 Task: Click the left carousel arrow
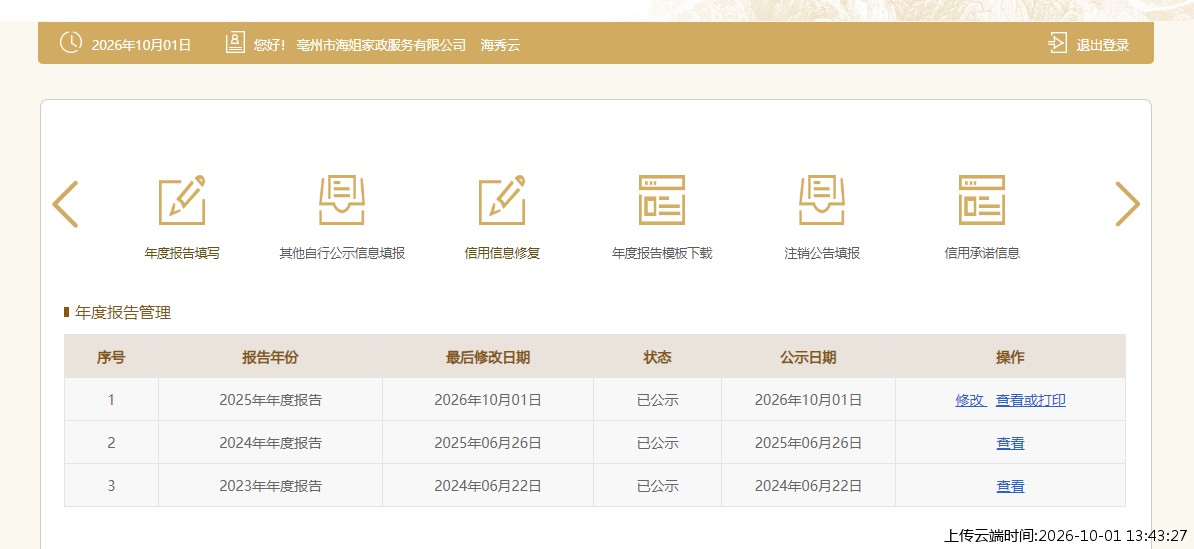65,204
